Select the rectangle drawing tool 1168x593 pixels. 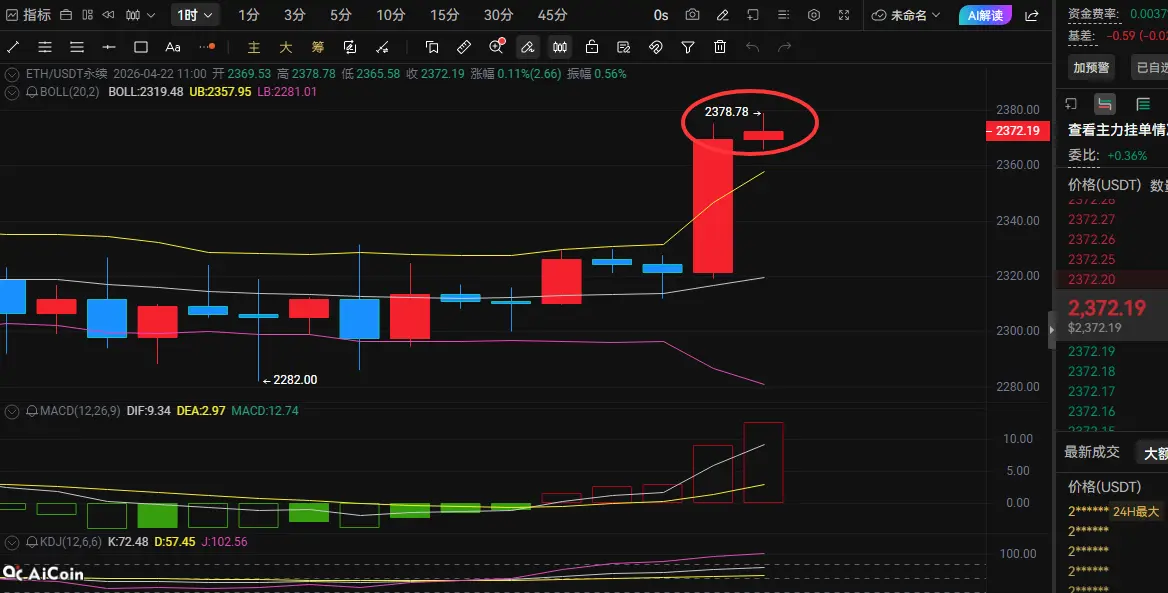[141, 47]
